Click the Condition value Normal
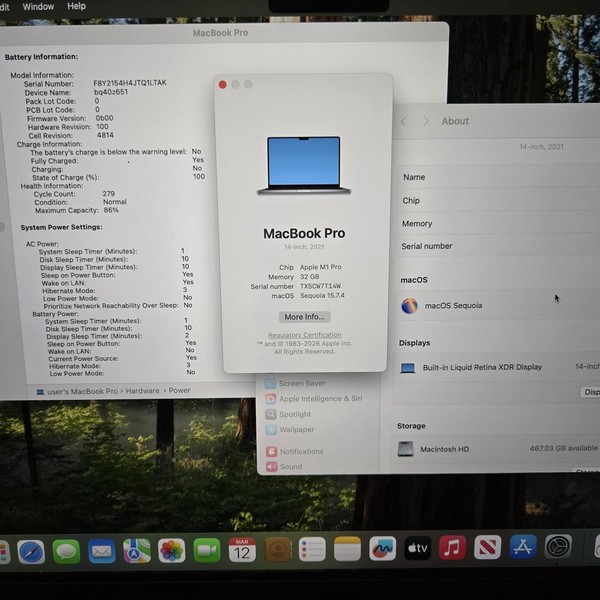 115,202
